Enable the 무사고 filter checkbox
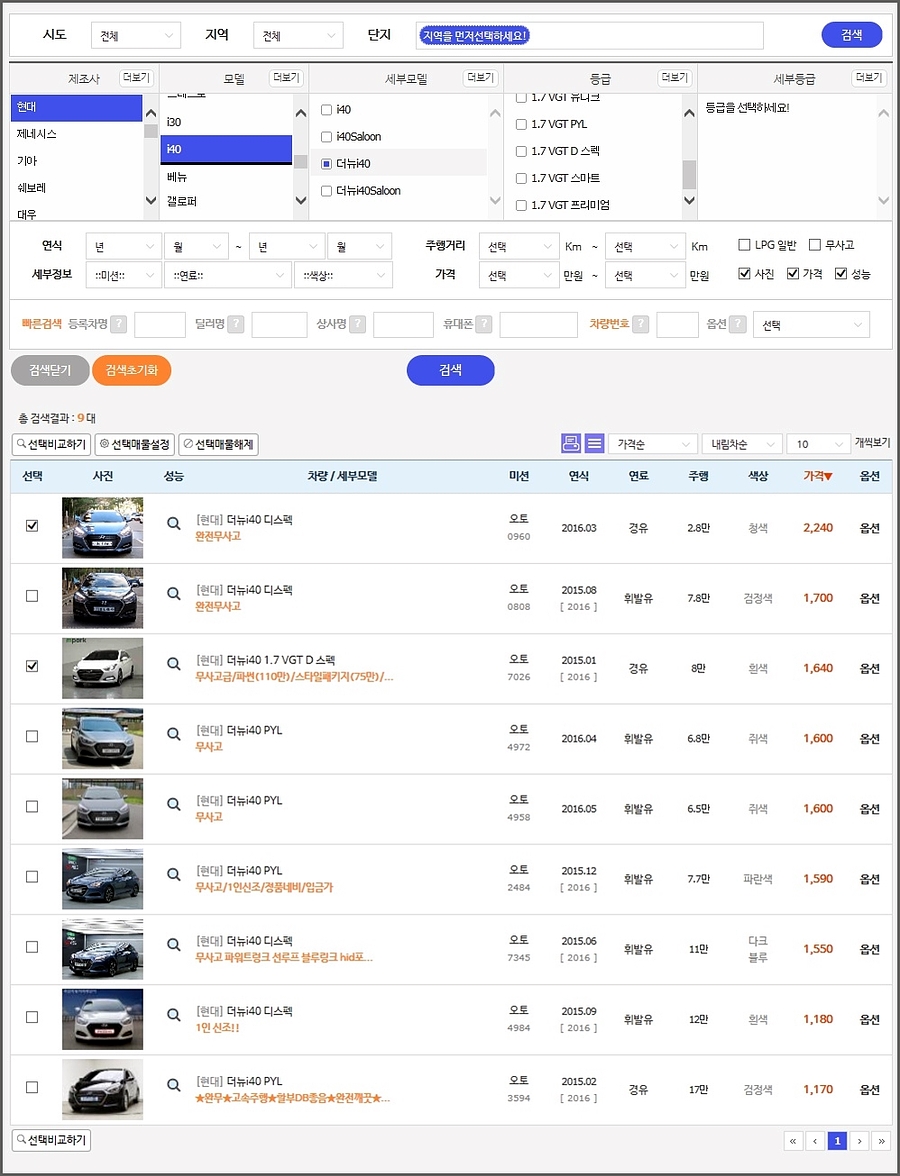Viewport: 900px width, 1176px height. pos(814,244)
